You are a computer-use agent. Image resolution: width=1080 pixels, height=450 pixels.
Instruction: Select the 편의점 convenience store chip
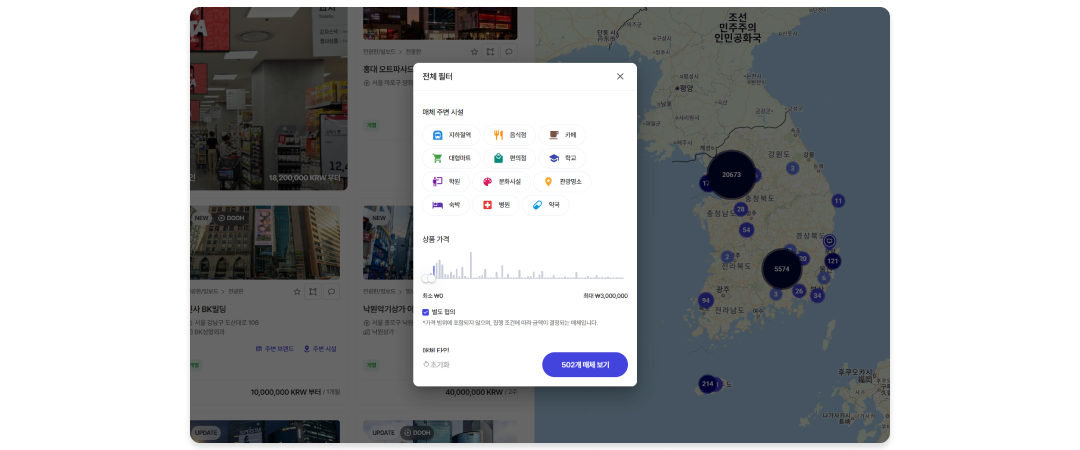pyautogui.click(x=509, y=158)
